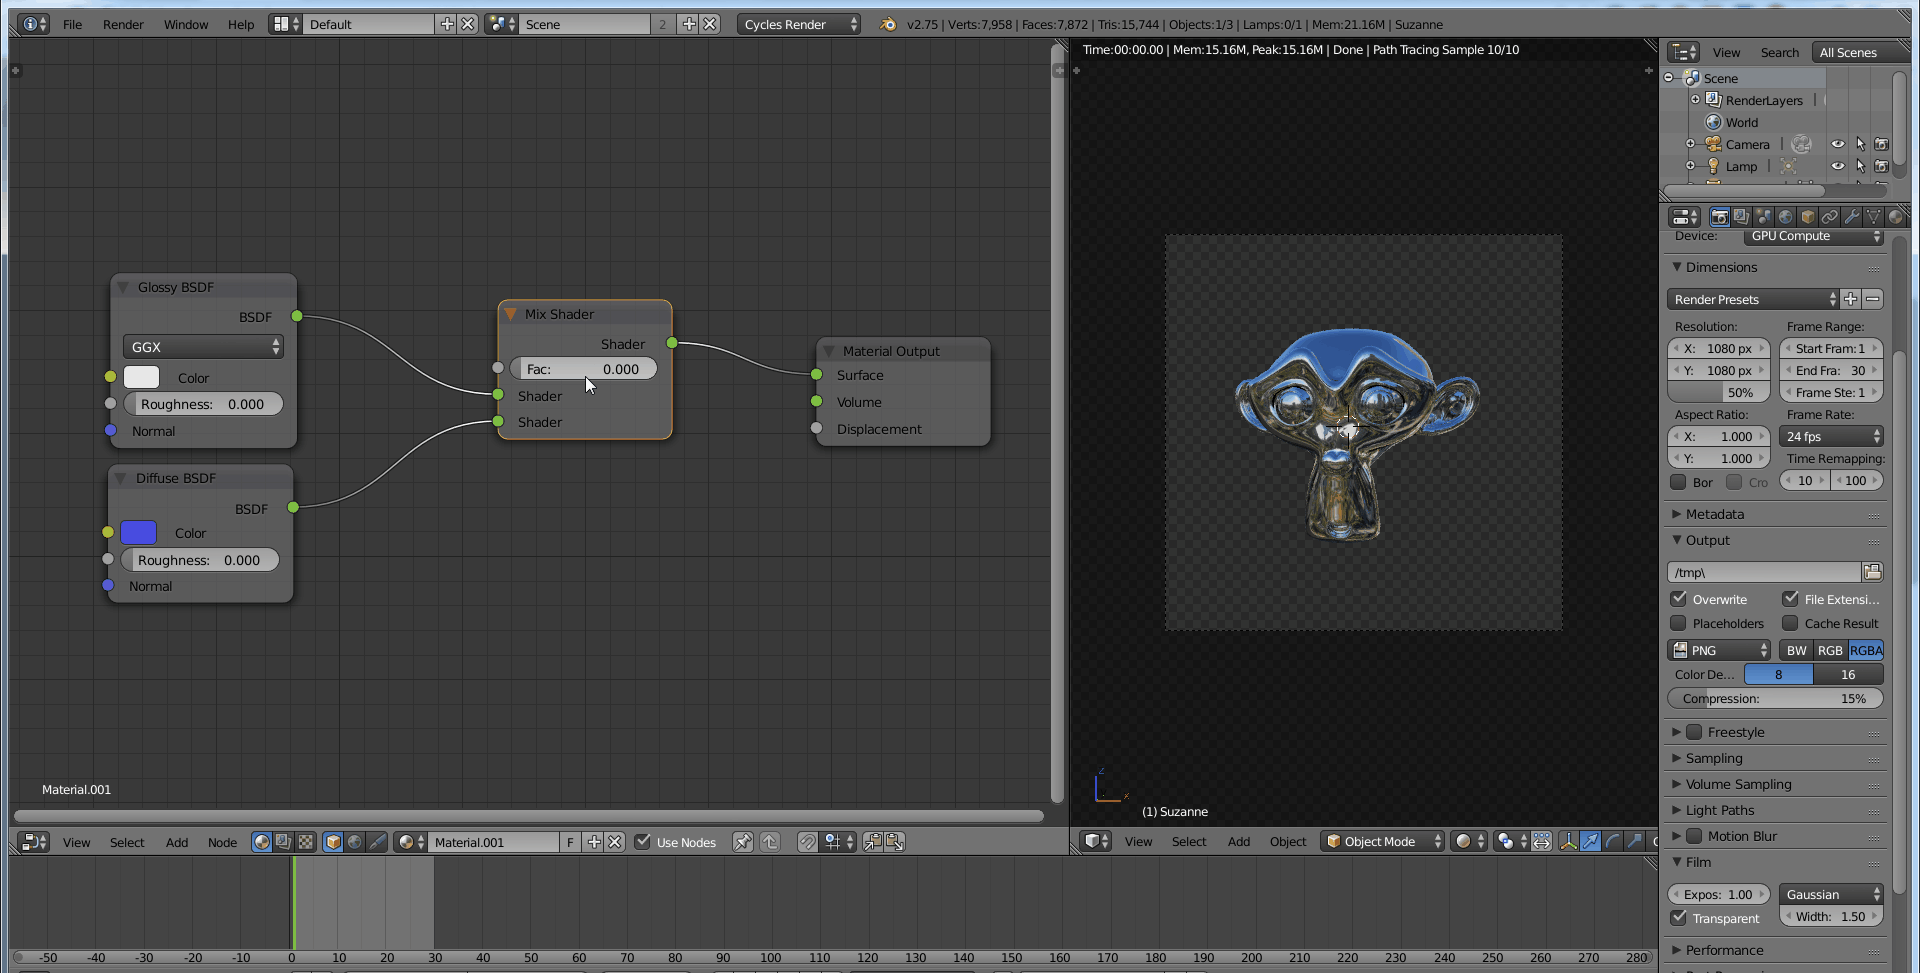This screenshot has width=1920, height=973.
Task: Disable the Overwrite output checkbox
Action: coord(1679,598)
